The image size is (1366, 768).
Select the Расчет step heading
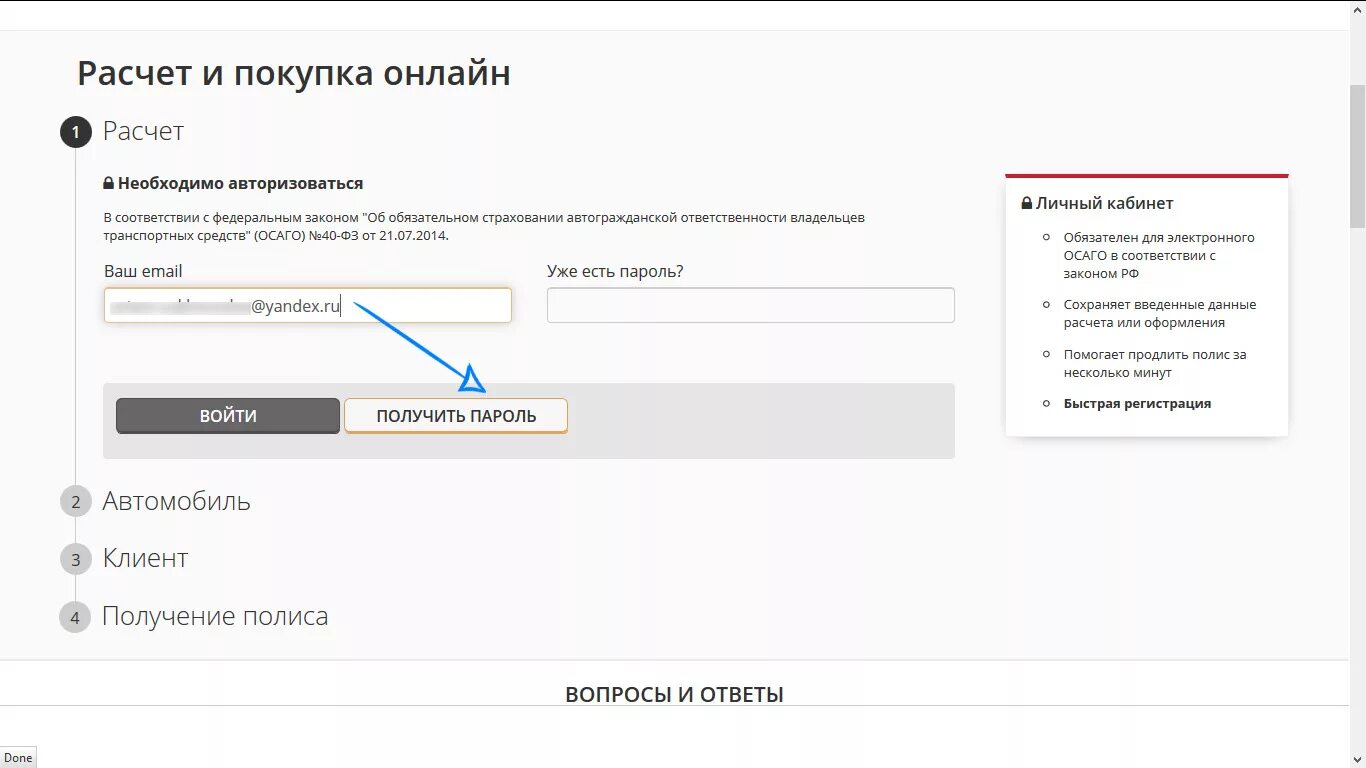[x=143, y=131]
